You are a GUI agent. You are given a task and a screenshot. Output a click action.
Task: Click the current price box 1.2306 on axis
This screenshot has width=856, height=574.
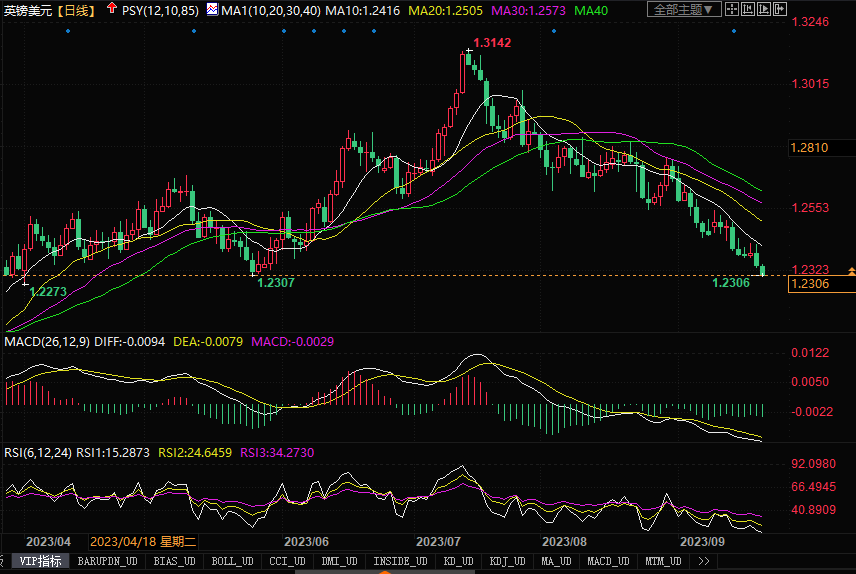810,284
